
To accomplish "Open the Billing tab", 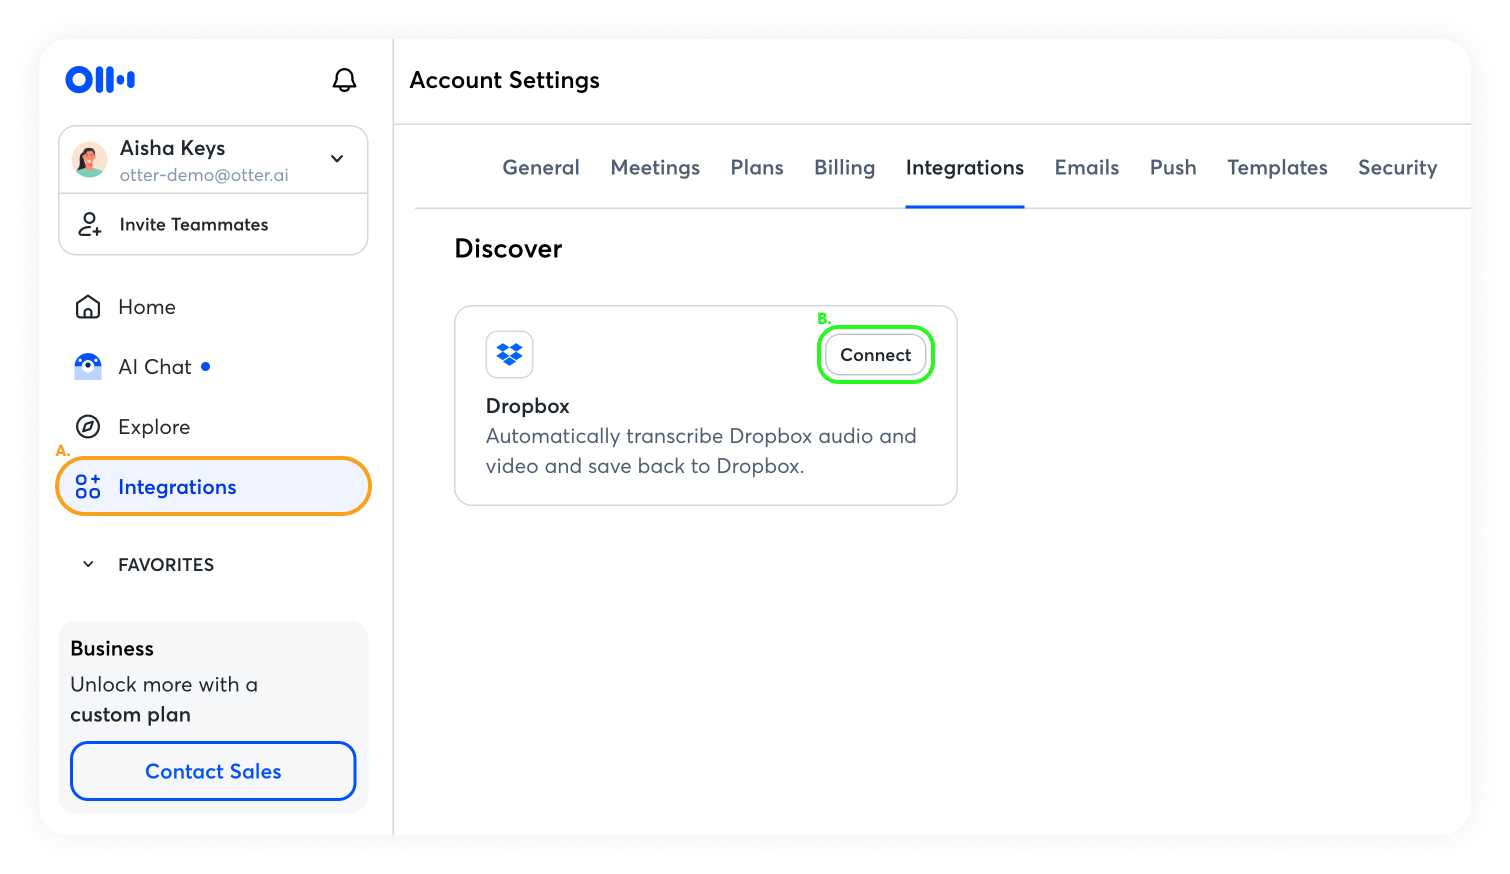I will 844,168.
